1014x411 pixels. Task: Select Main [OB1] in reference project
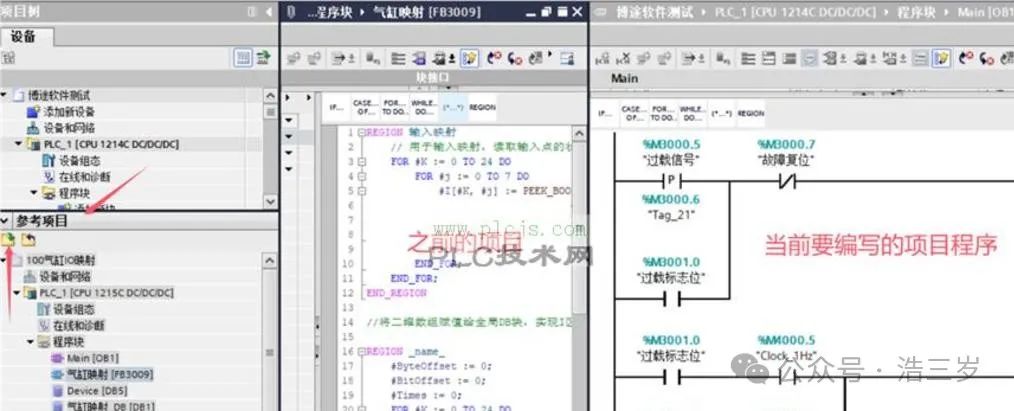pyautogui.click(x=93, y=357)
